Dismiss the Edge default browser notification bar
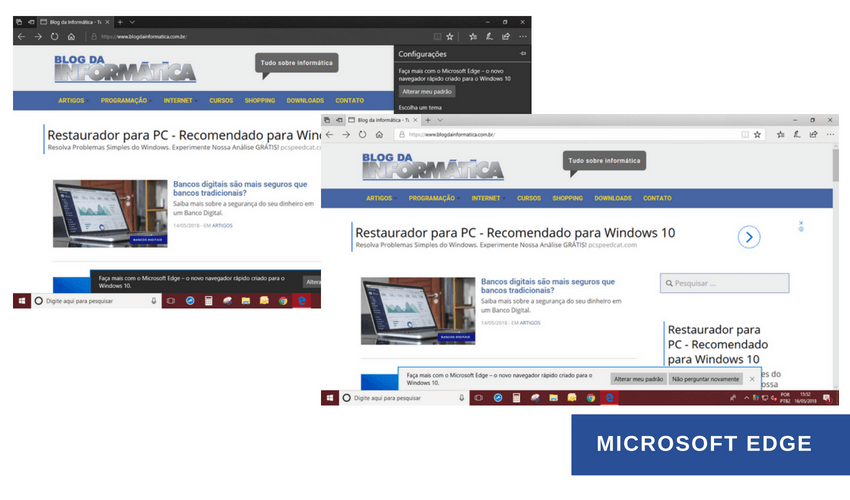 (x=752, y=379)
